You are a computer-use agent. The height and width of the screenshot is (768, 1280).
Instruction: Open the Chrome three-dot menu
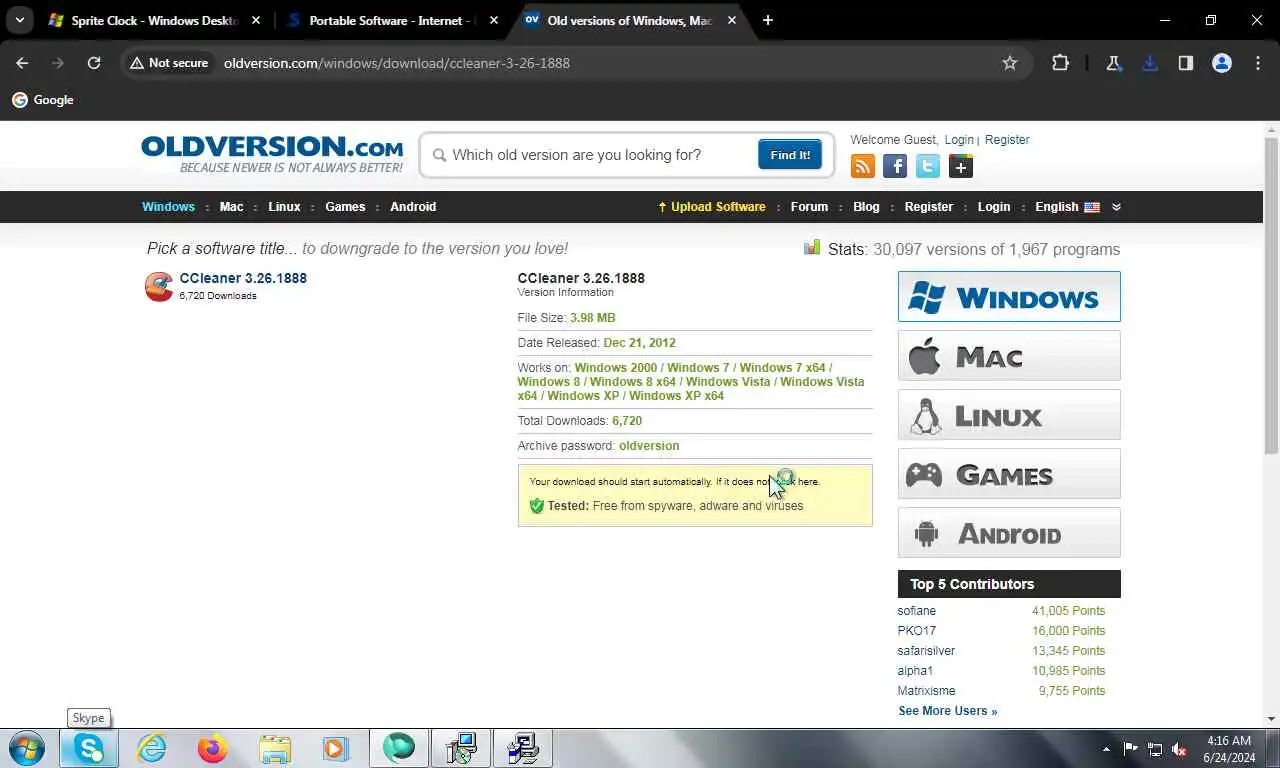coord(1257,63)
